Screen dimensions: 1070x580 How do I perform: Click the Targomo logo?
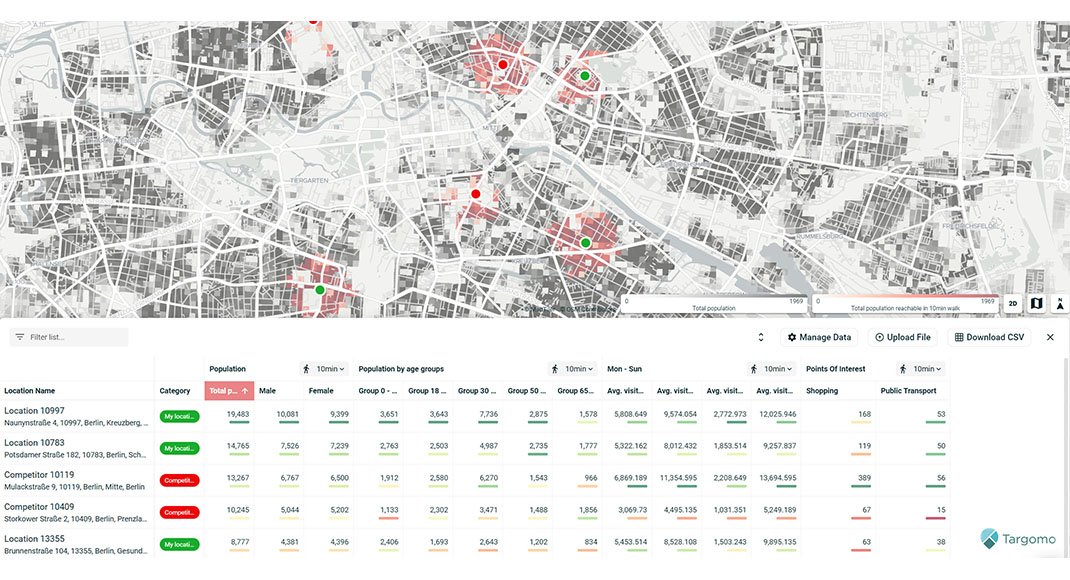pyautogui.click(x=1017, y=538)
